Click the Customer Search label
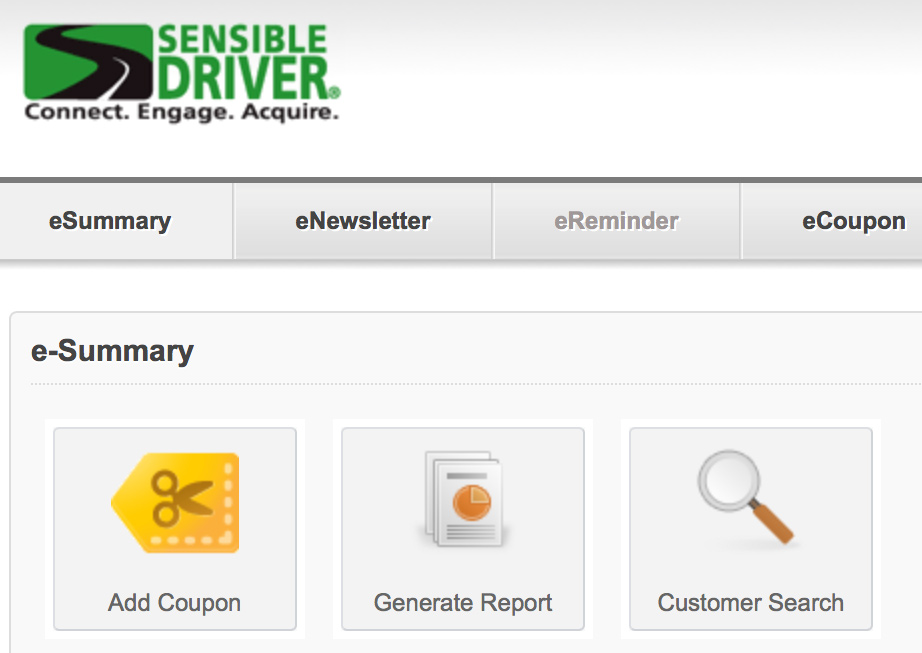 751,602
